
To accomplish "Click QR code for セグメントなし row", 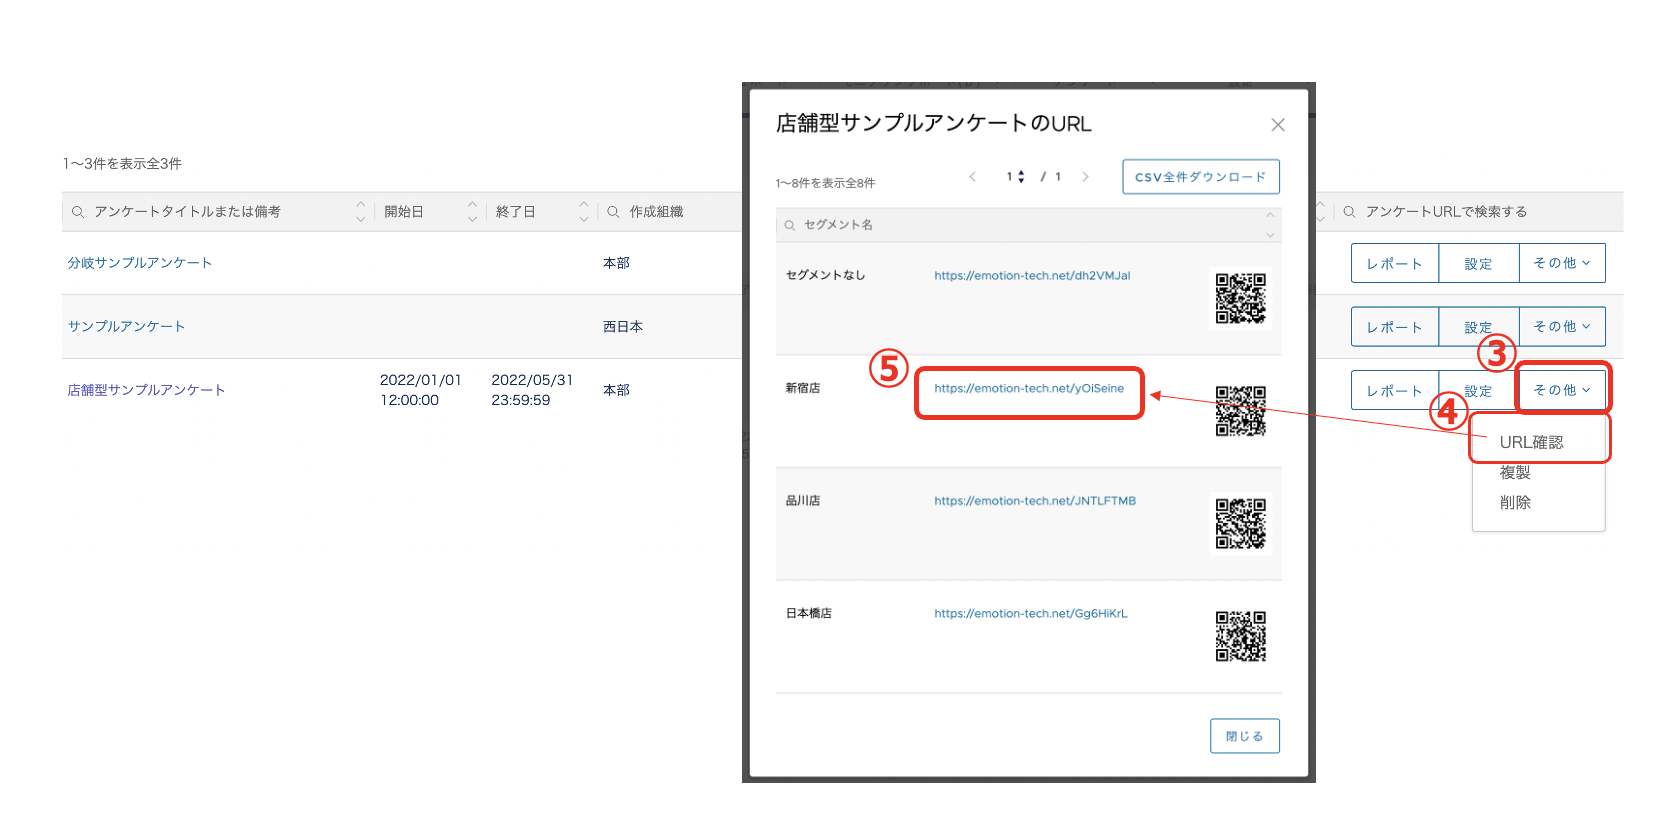I will coord(1240,298).
